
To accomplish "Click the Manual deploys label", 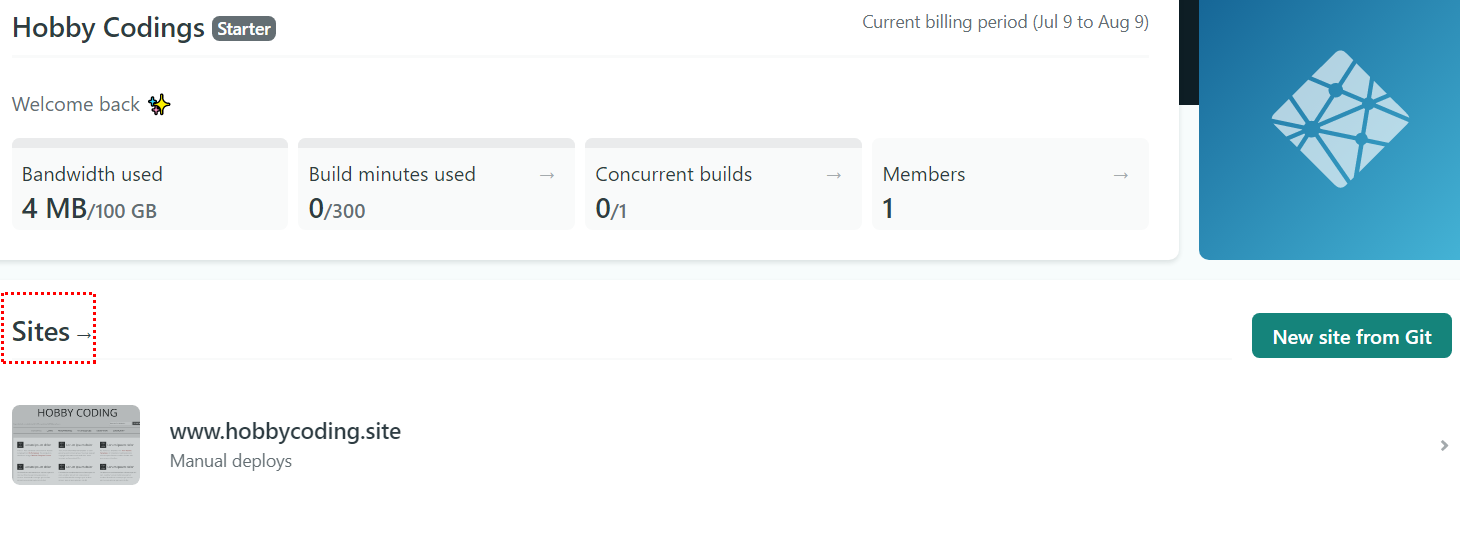I will [x=231, y=461].
